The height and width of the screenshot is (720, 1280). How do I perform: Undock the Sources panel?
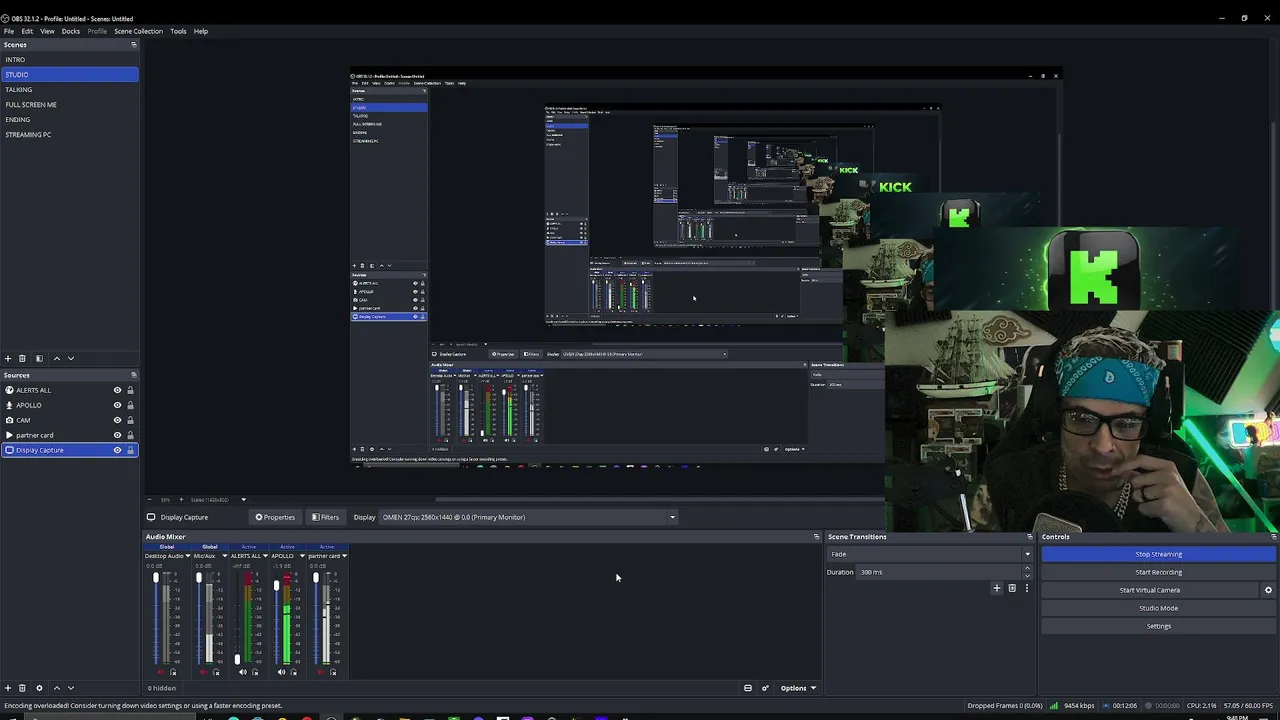pyautogui.click(x=134, y=375)
